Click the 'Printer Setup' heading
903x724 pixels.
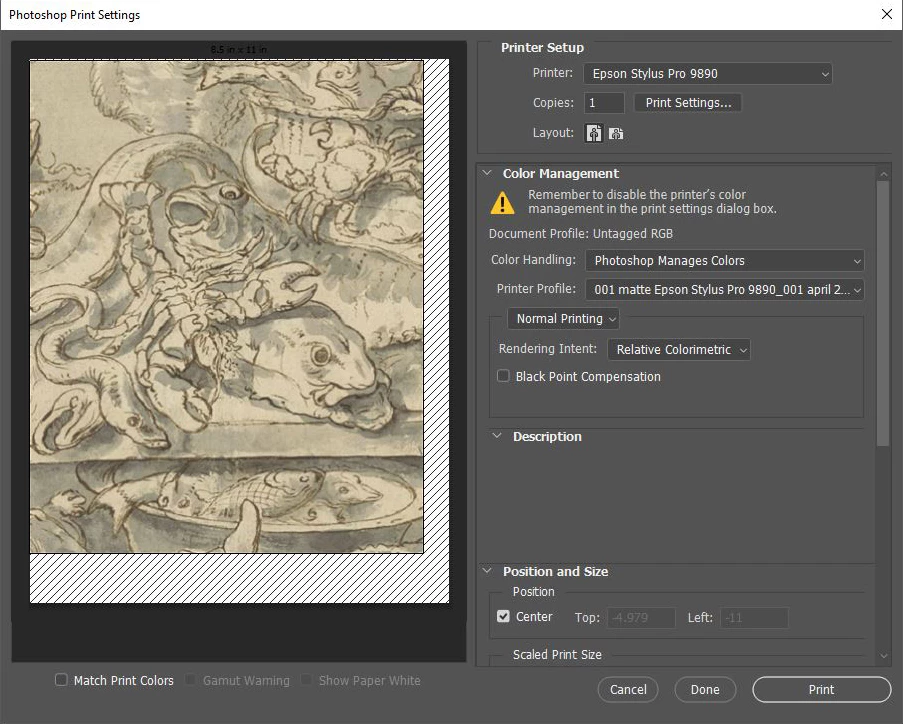tap(542, 47)
